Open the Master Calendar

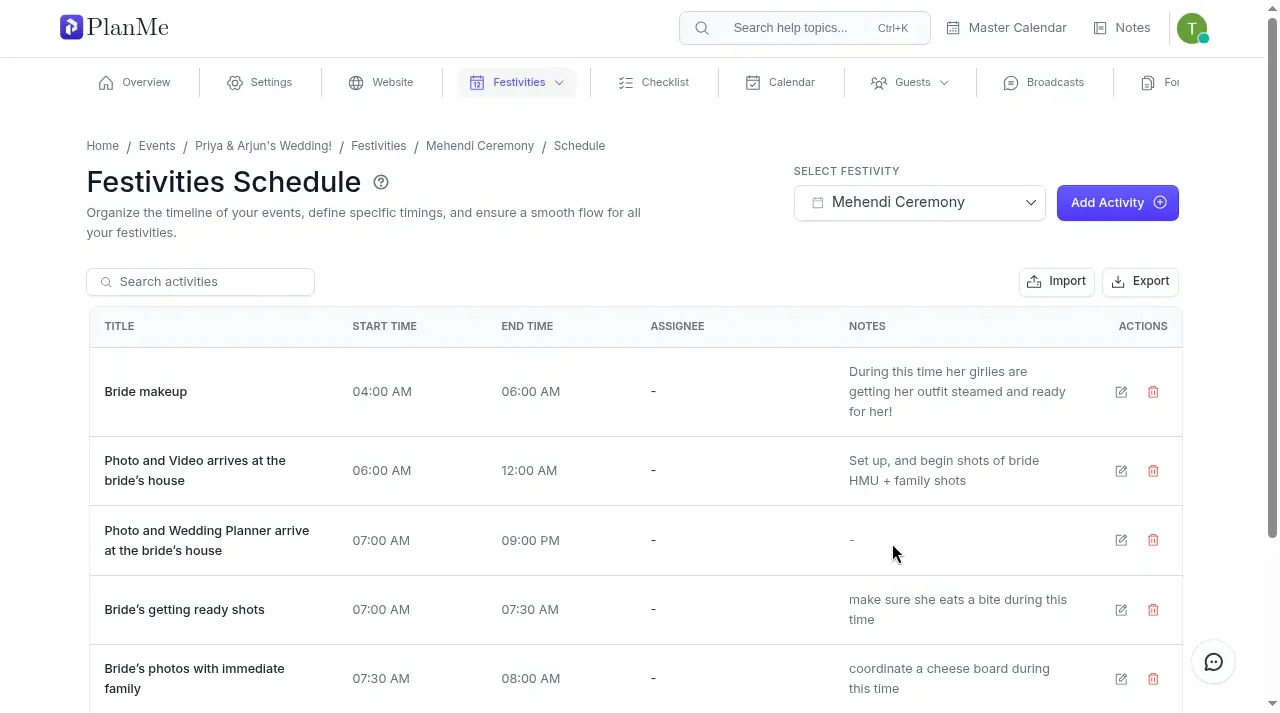coord(1007,28)
